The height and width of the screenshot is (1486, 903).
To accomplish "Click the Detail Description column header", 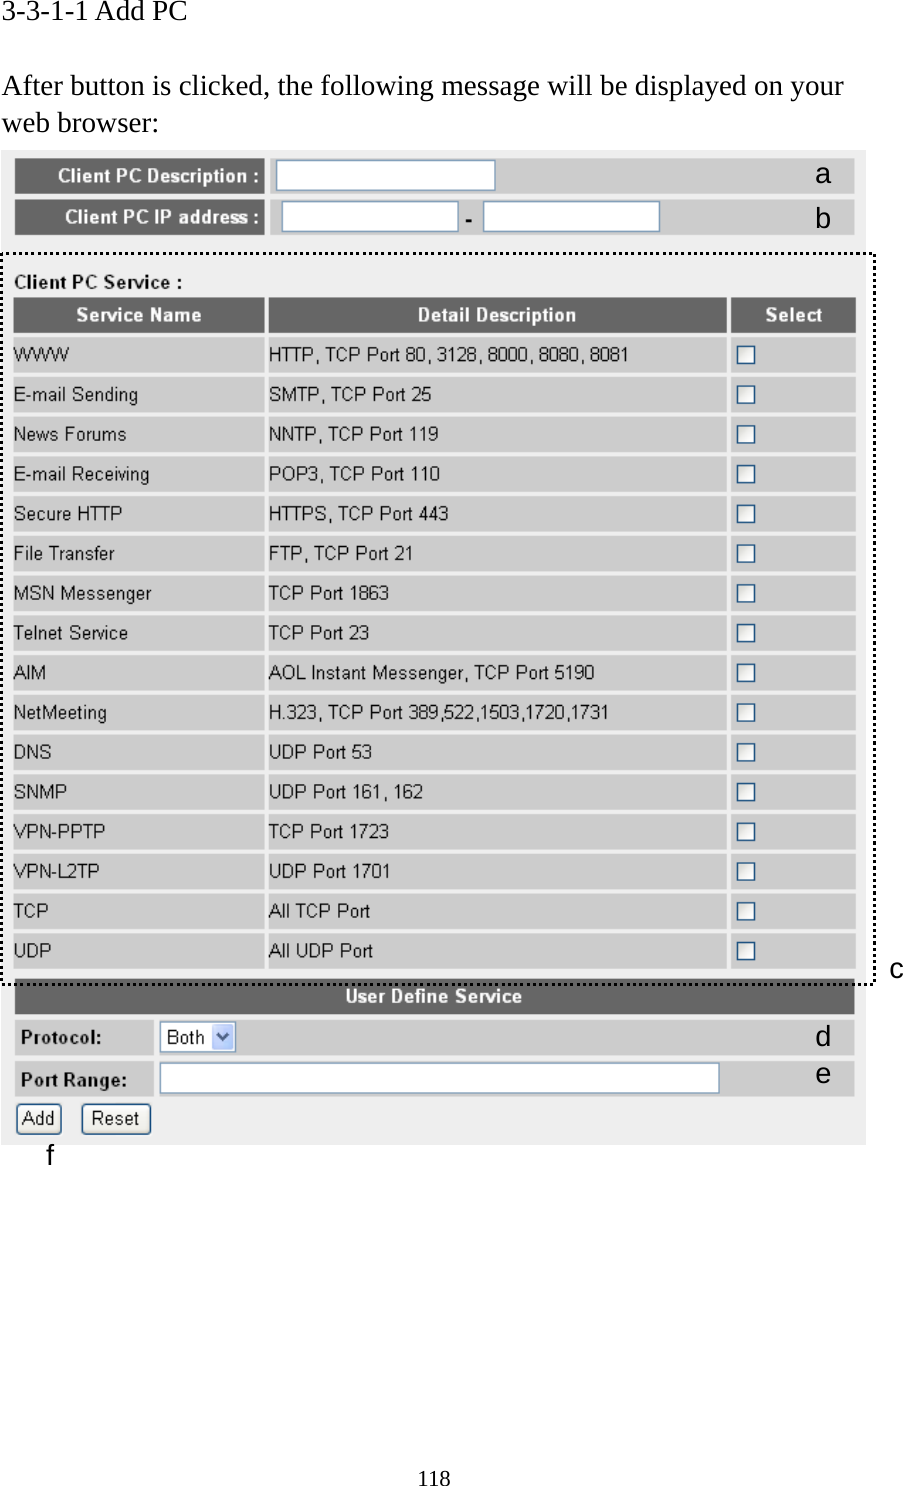I will 497,315.
